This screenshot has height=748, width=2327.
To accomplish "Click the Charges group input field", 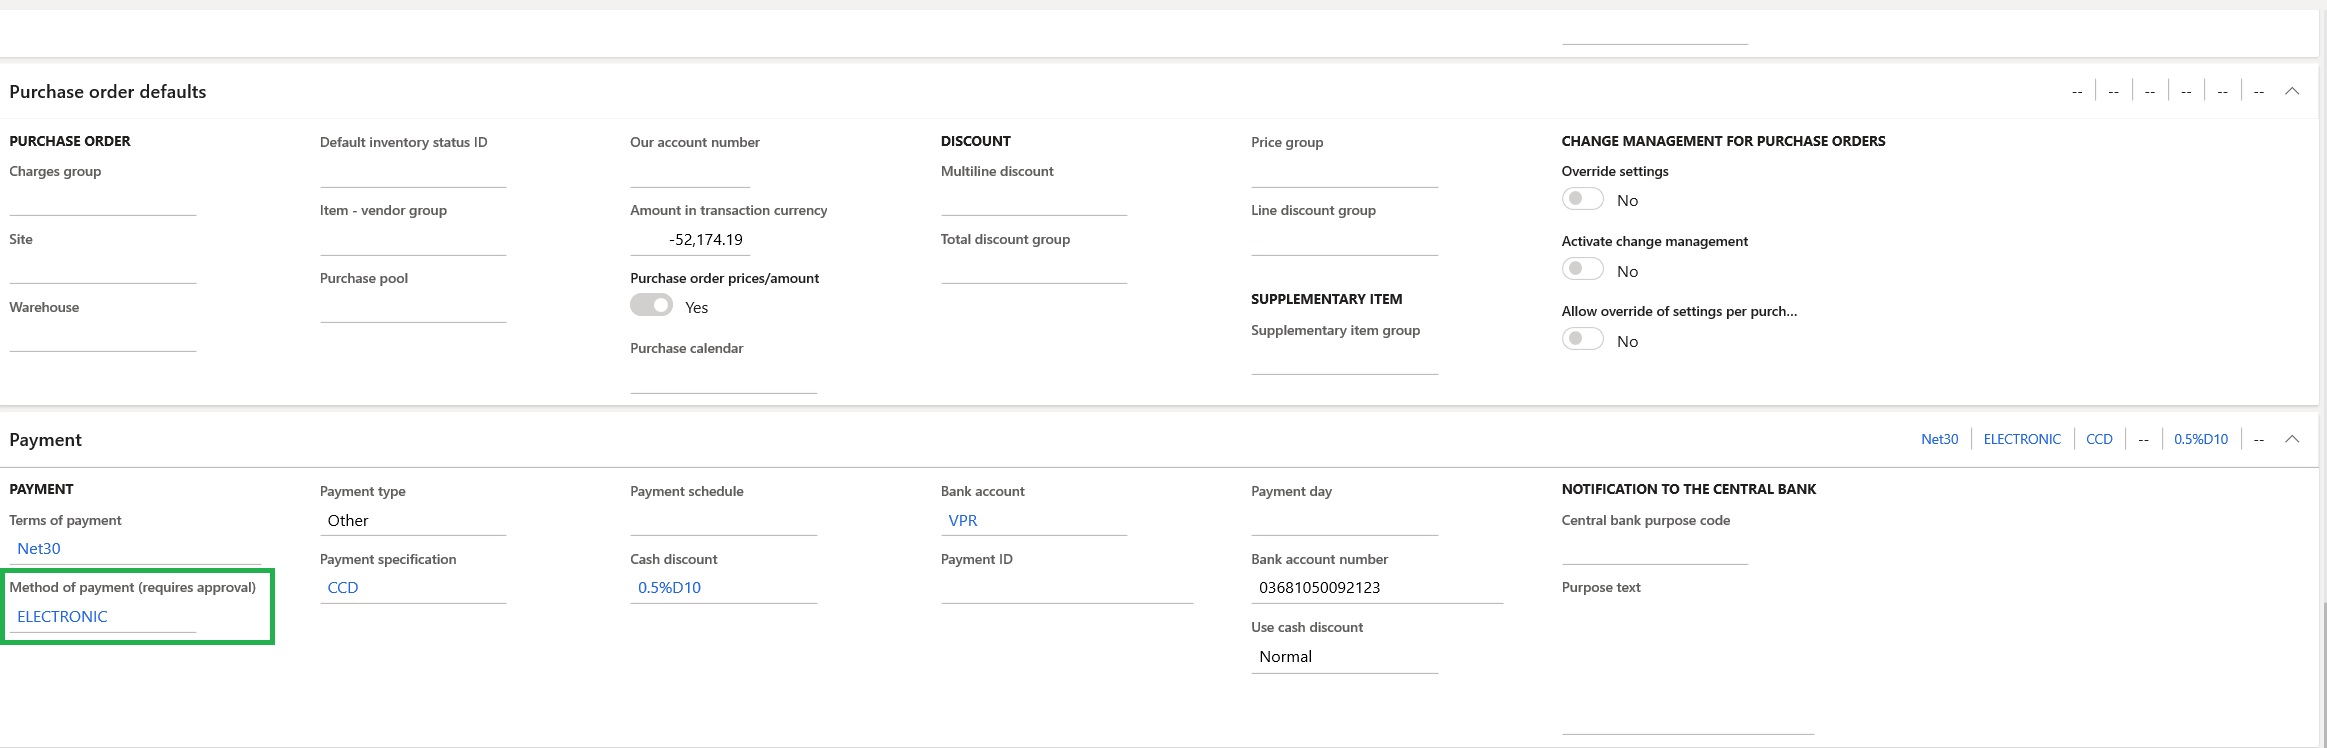I will (x=102, y=201).
